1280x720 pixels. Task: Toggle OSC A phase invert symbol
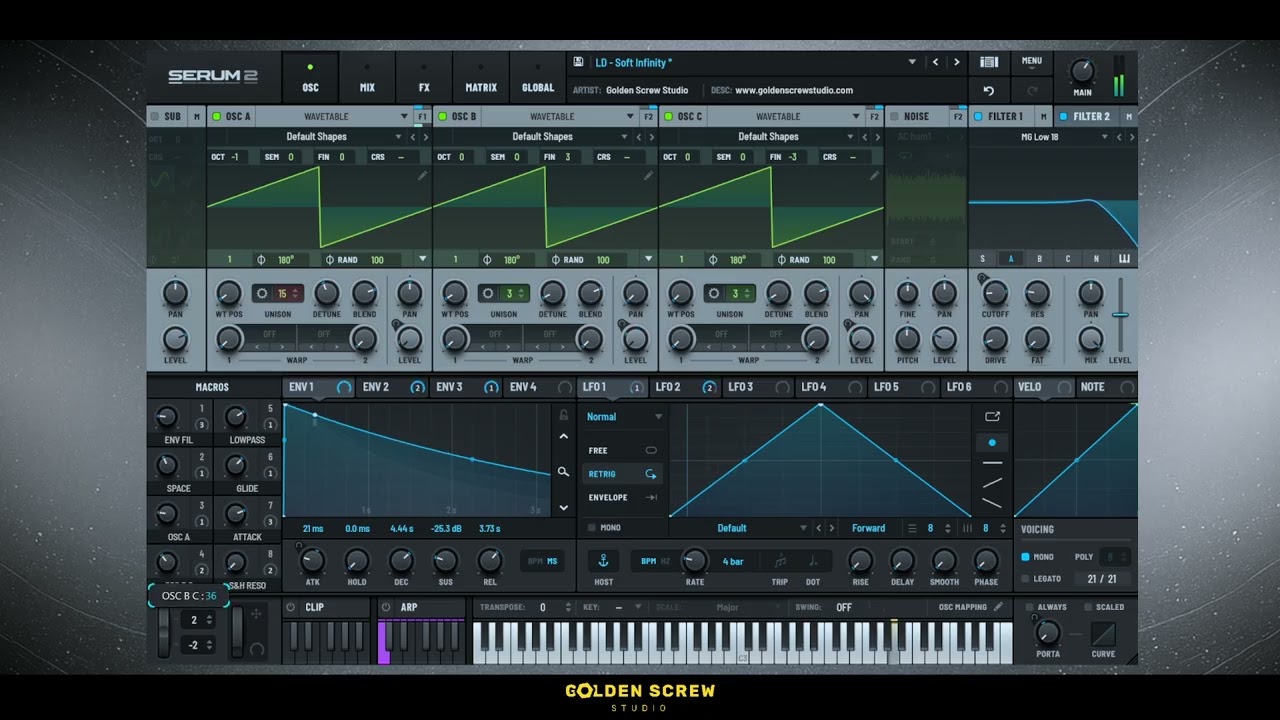[x=262, y=260]
